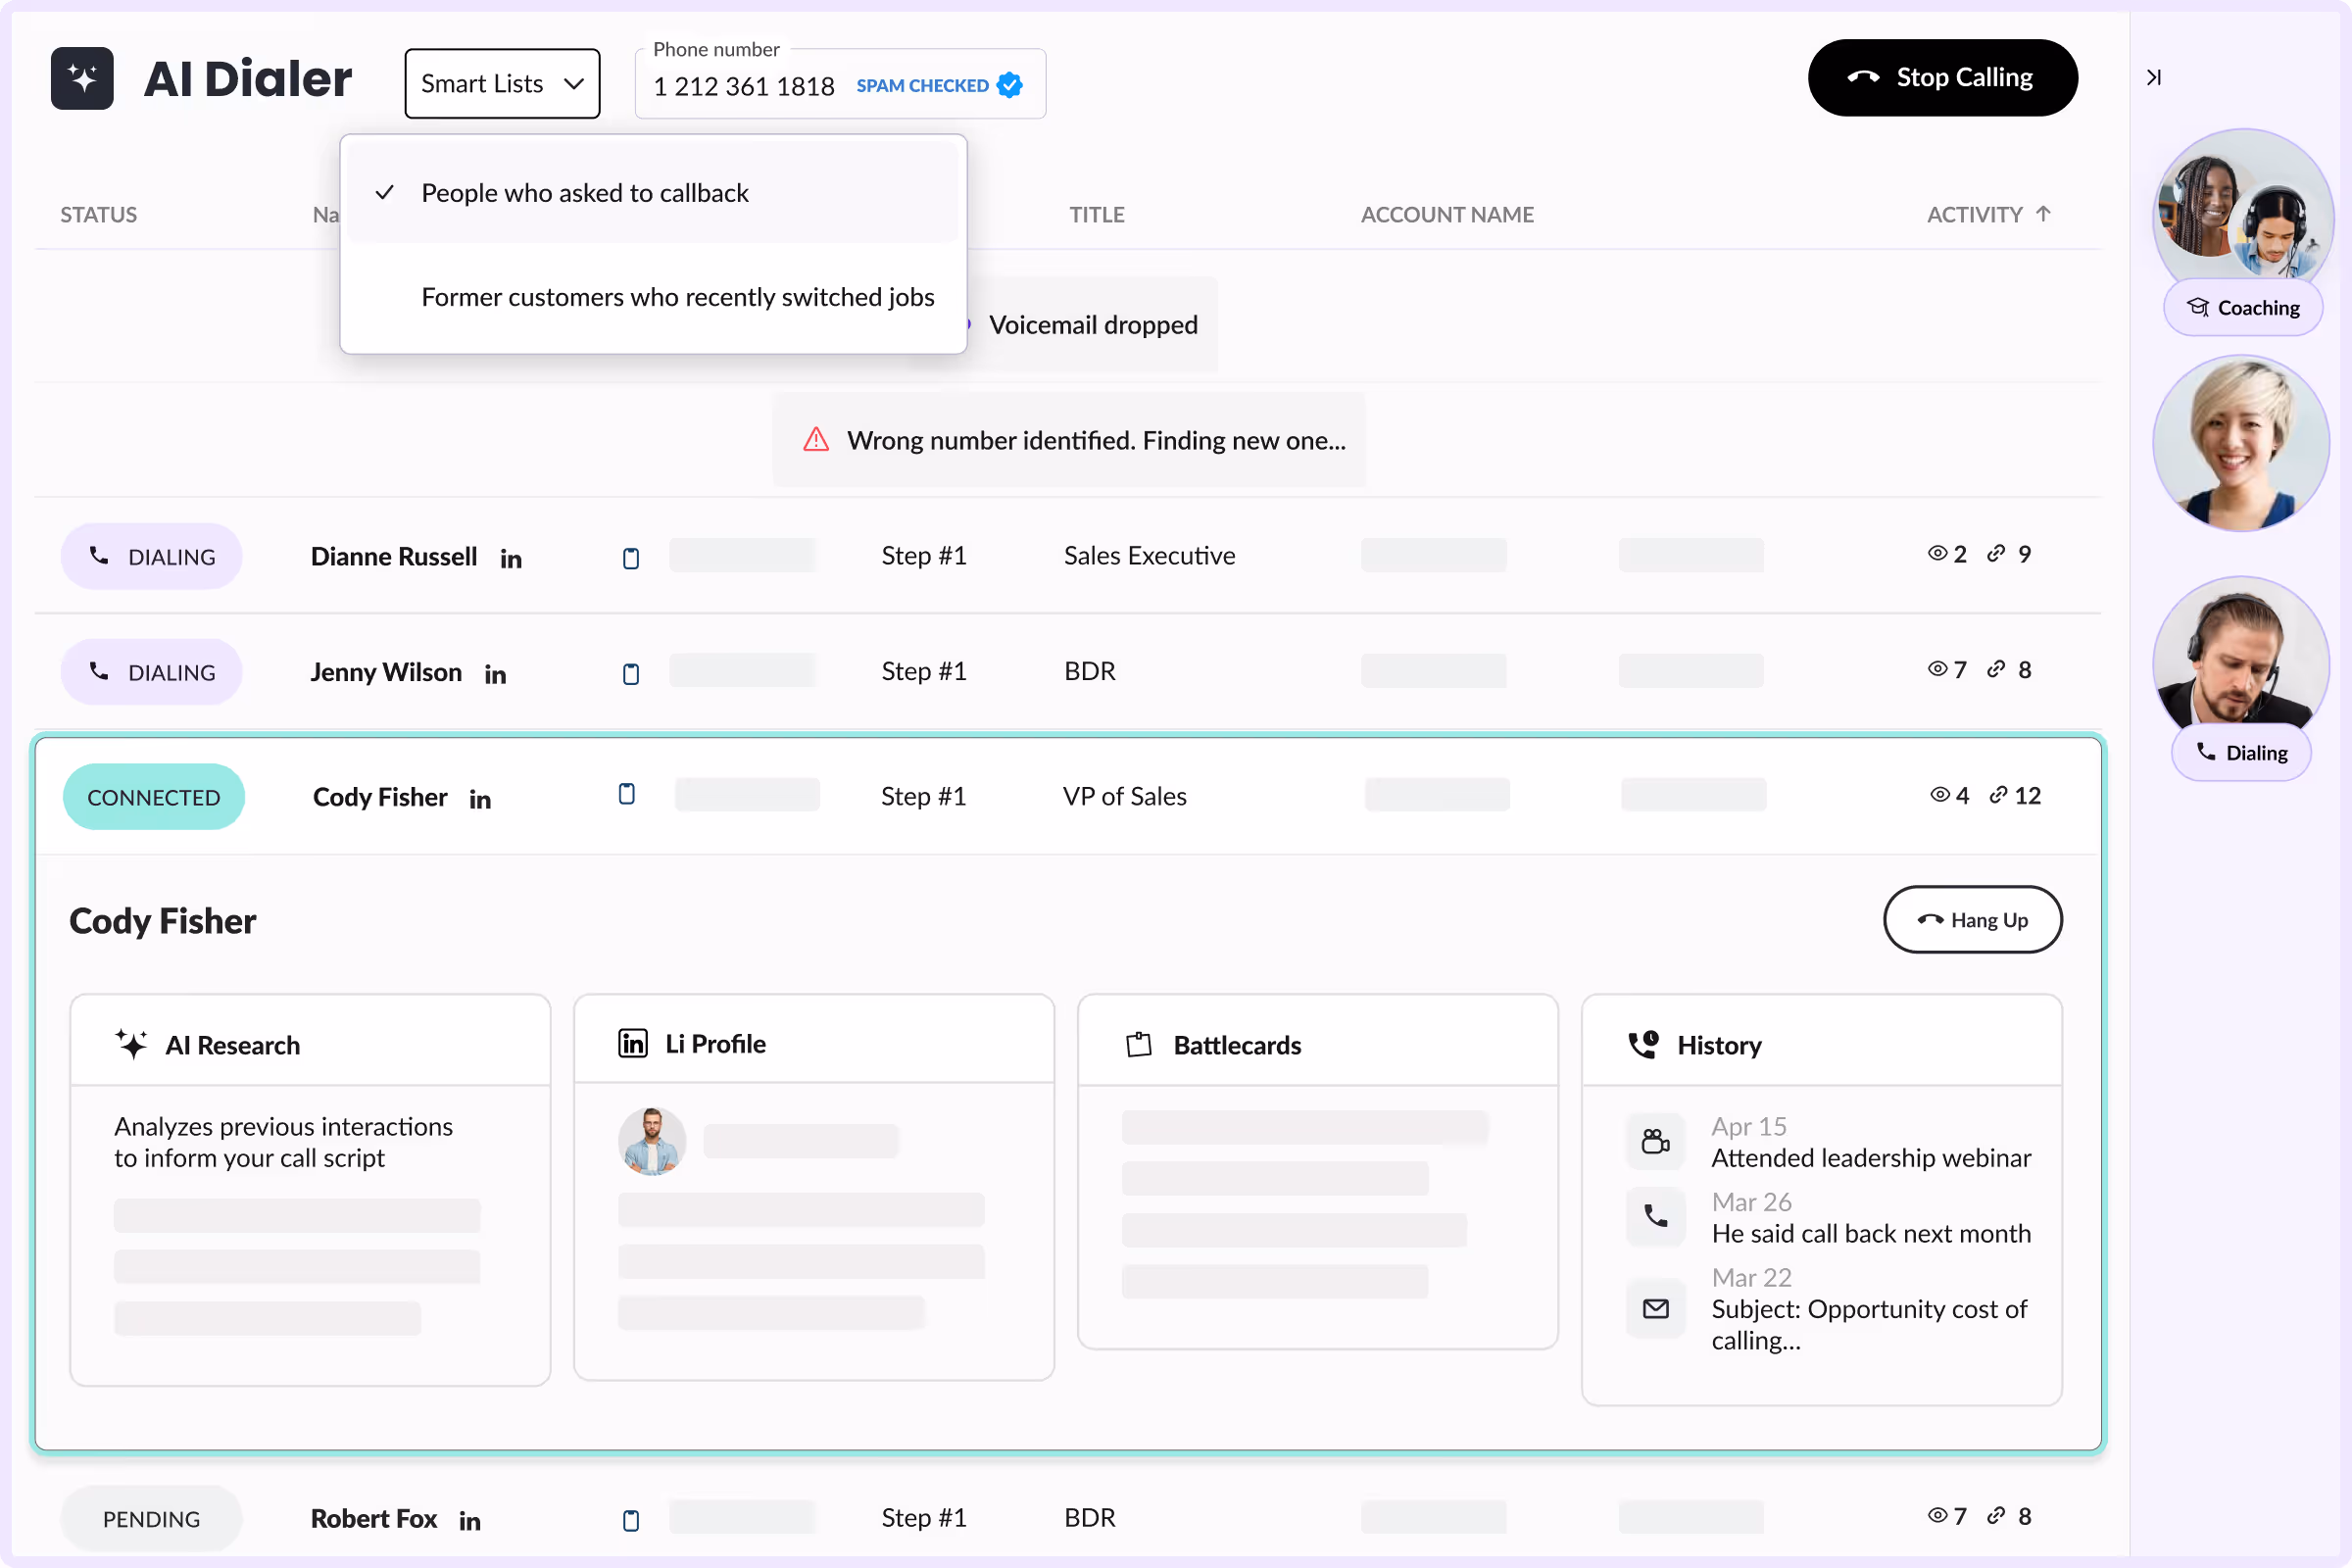Click the webinar camera icon for Apr 15
The height and width of the screenshot is (1568, 2352).
pos(1656,1141)
